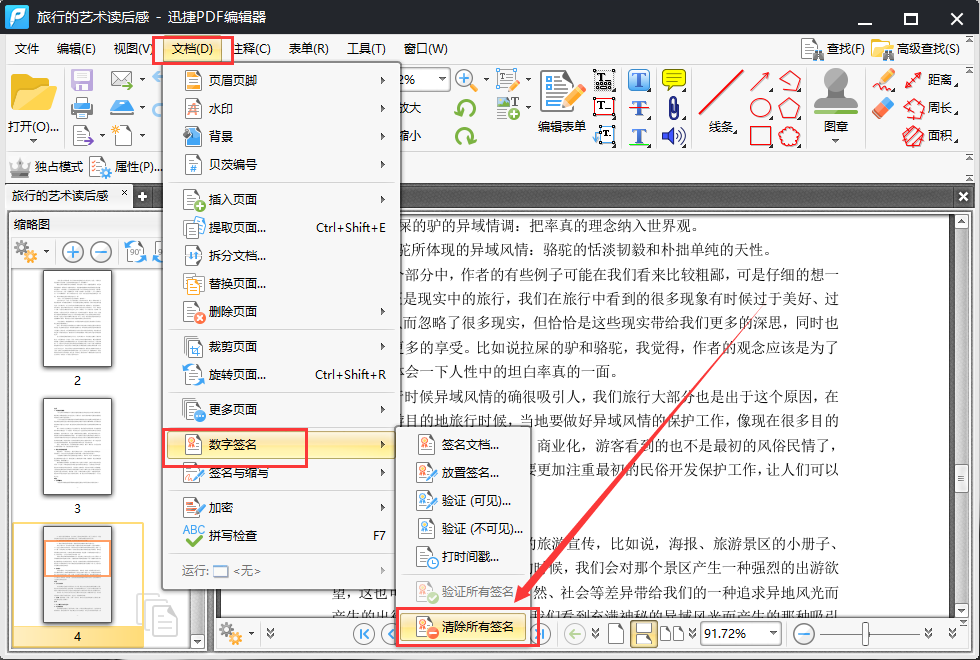Toggle 独占模式 exclusive mode
The width and height of the screenshot is (980, 660).
pyautogui.click(x=46, y=167)
